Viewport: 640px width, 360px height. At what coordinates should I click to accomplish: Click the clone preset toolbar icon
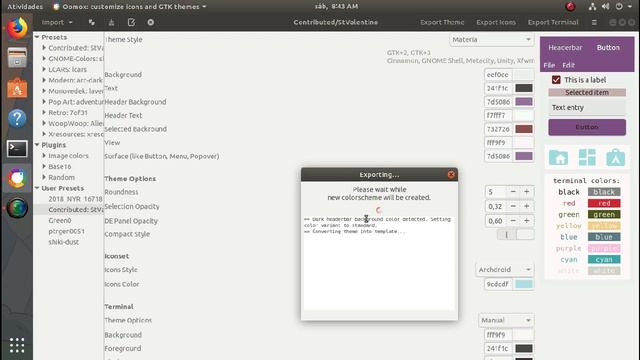[x=92, y=22]
